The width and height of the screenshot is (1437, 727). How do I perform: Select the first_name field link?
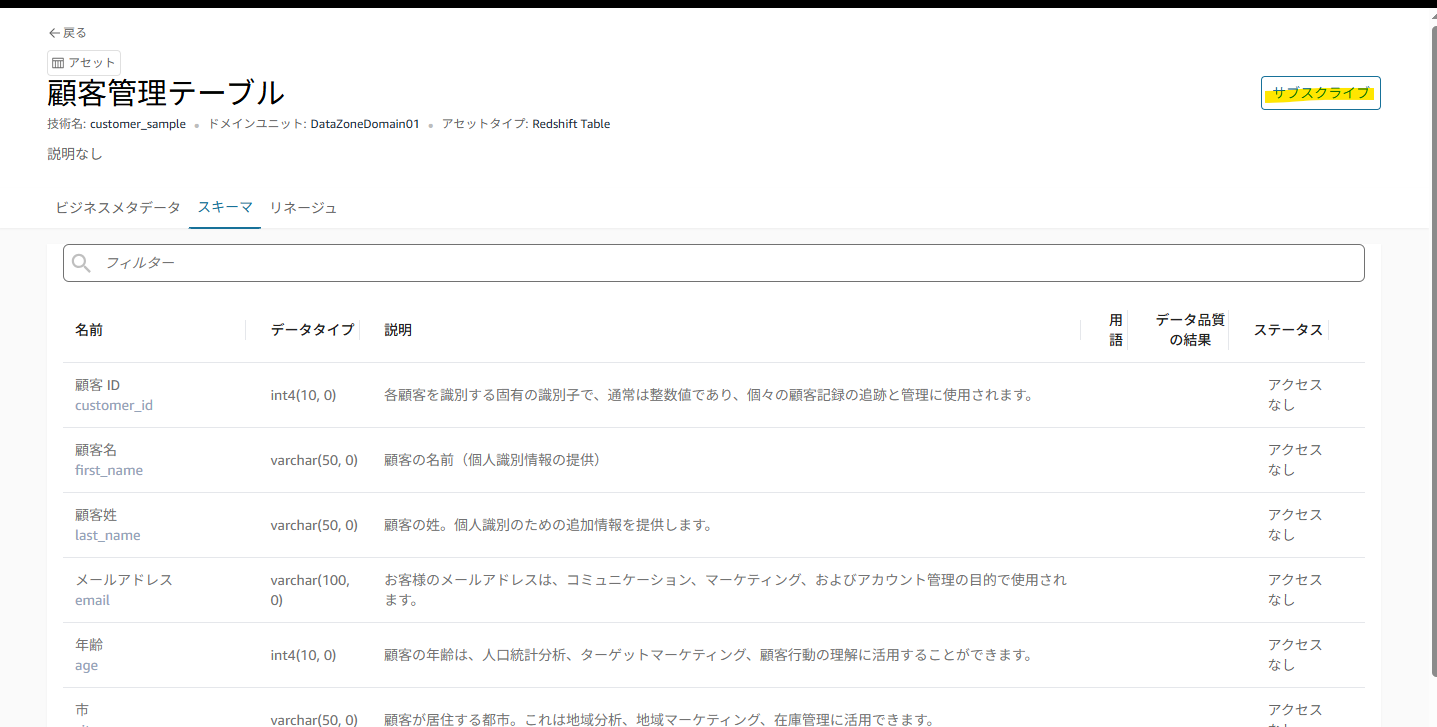(x=108, y=470)
